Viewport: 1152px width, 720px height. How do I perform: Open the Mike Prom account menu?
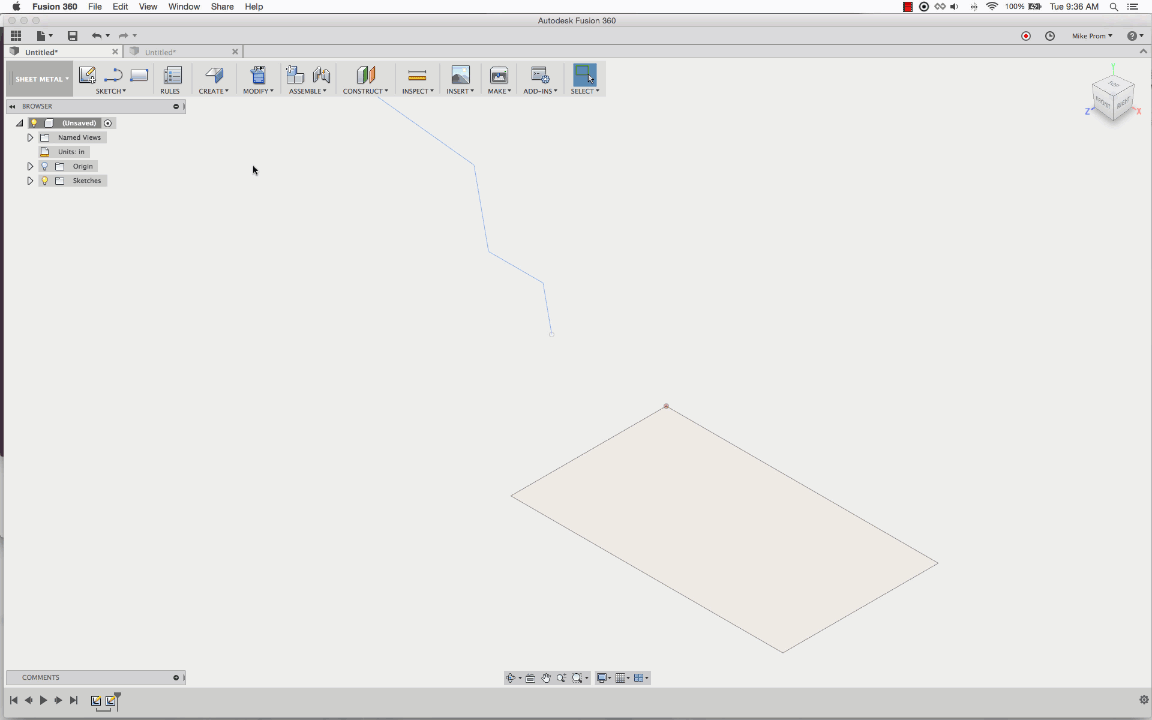pos(1092,36)
